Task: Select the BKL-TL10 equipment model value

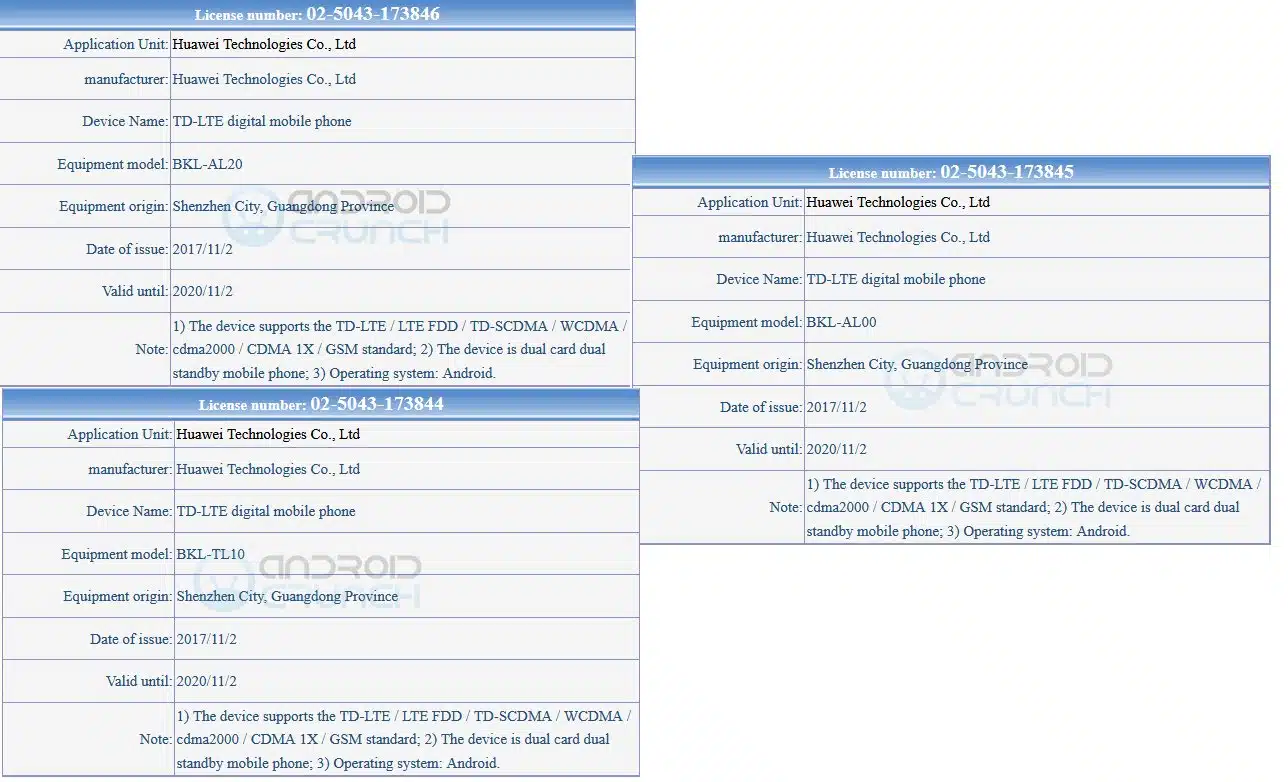Action: coord(211,554)
